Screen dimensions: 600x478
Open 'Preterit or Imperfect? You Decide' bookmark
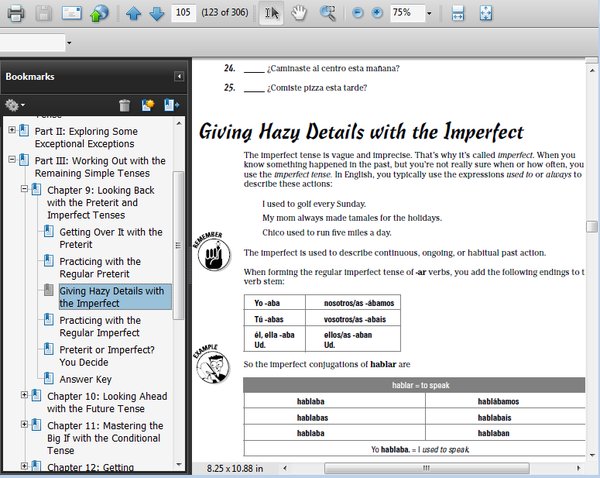click(106, 356)
